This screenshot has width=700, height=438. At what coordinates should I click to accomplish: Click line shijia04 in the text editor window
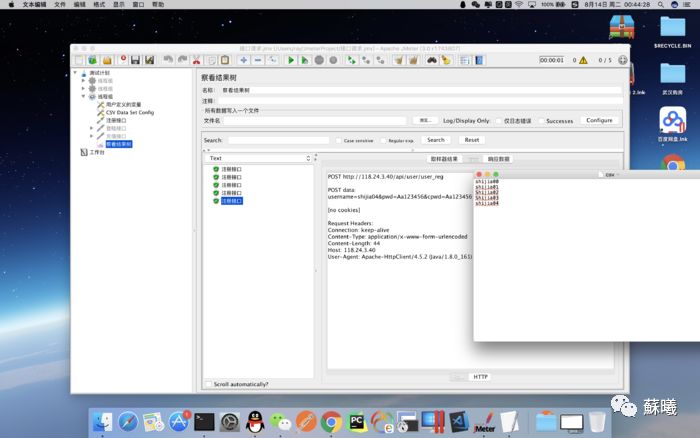[487, 203]
